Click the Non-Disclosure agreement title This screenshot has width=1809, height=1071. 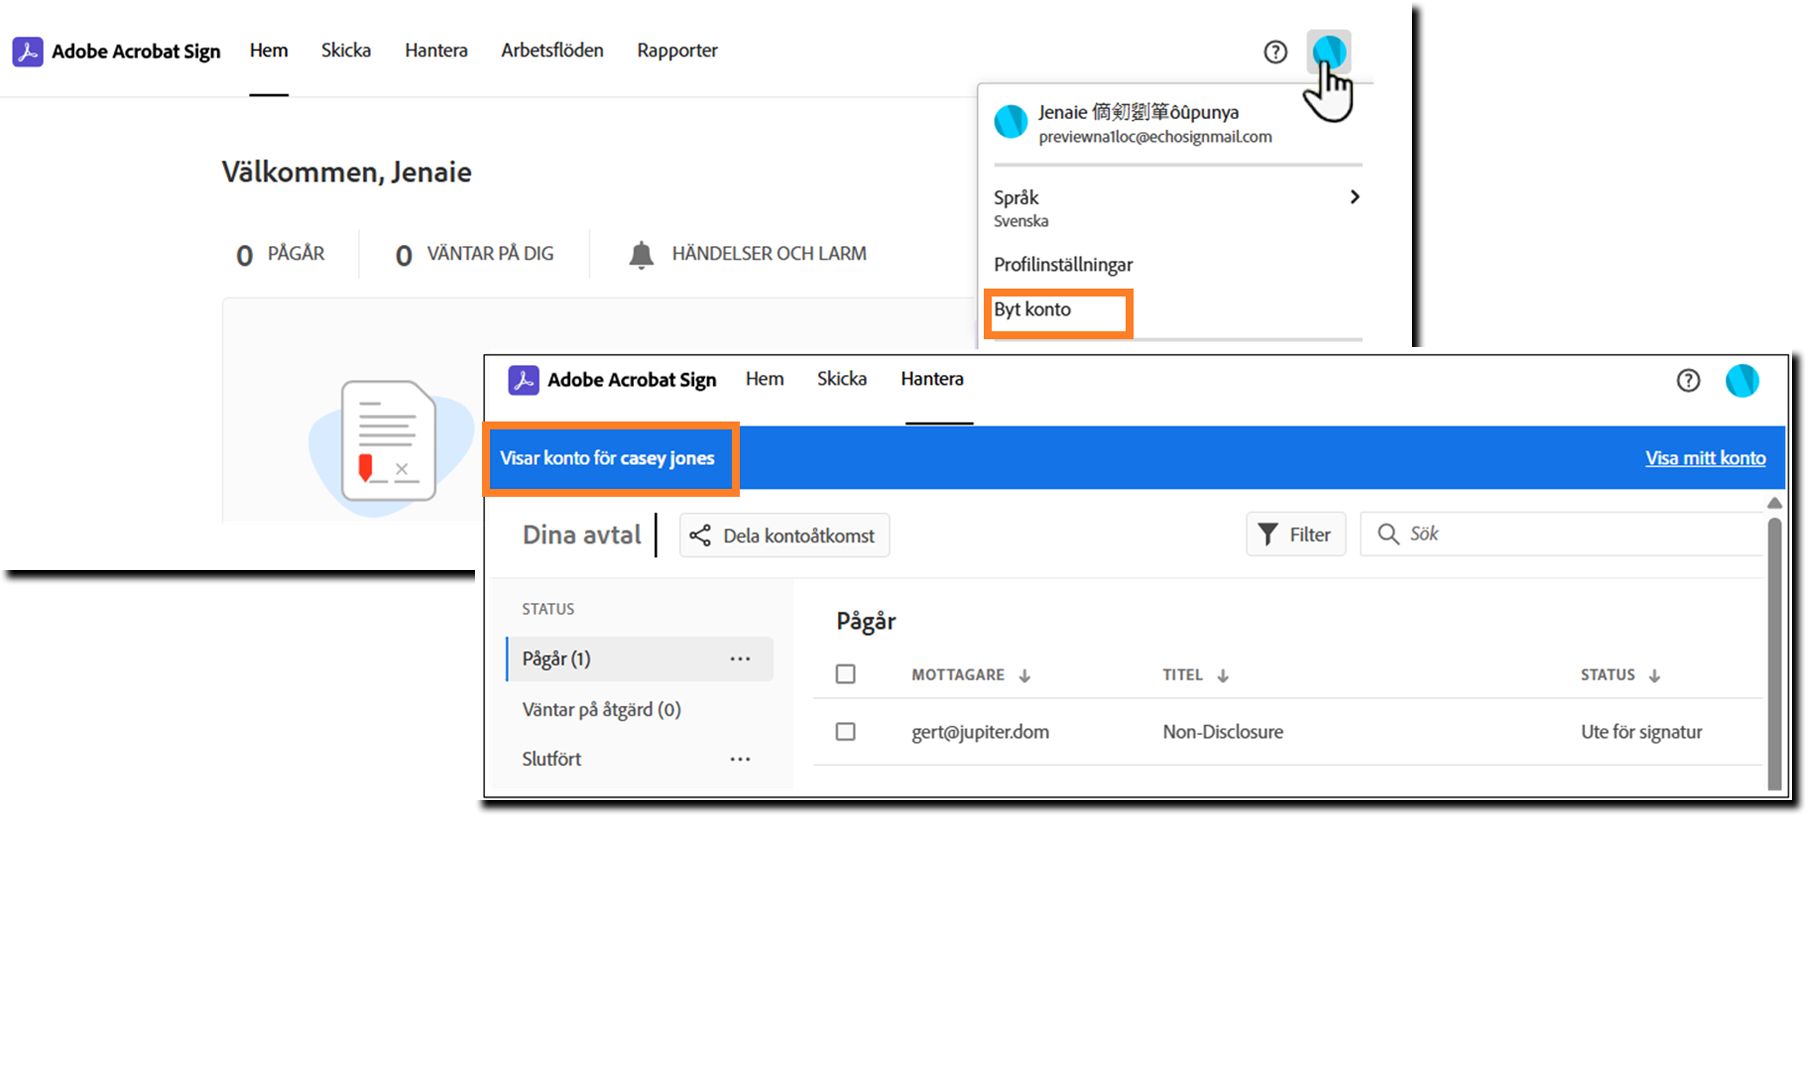pyautogui.click(x=1222, y=732)
